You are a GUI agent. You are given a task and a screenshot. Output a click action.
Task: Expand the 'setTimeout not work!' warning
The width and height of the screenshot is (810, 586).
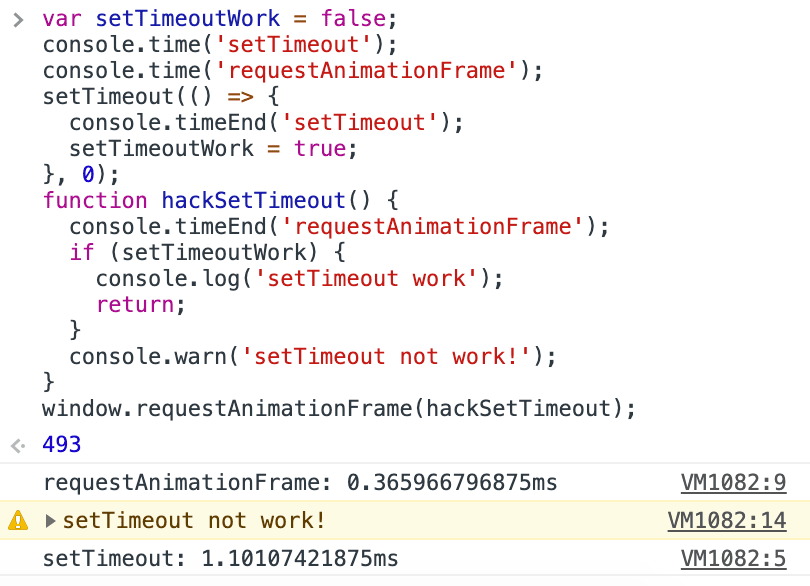point(50,520)
